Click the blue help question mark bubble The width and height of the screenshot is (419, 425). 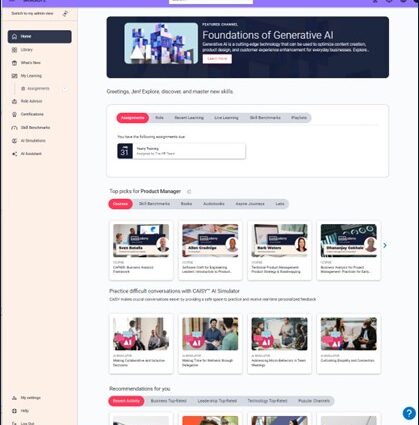tap(409, 413)
